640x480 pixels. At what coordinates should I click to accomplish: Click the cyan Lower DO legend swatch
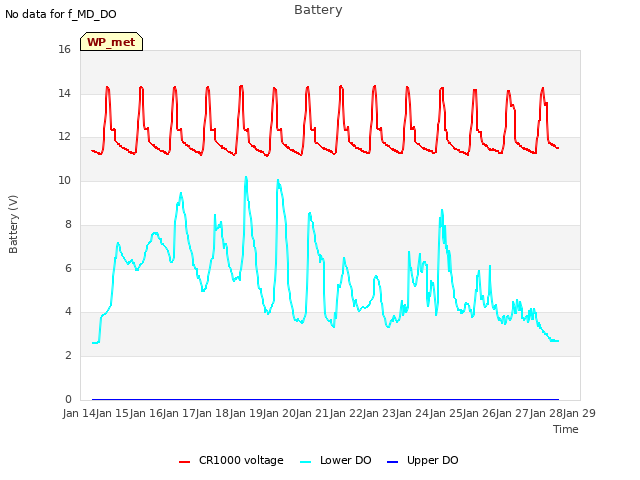click(x=305, y=462)
